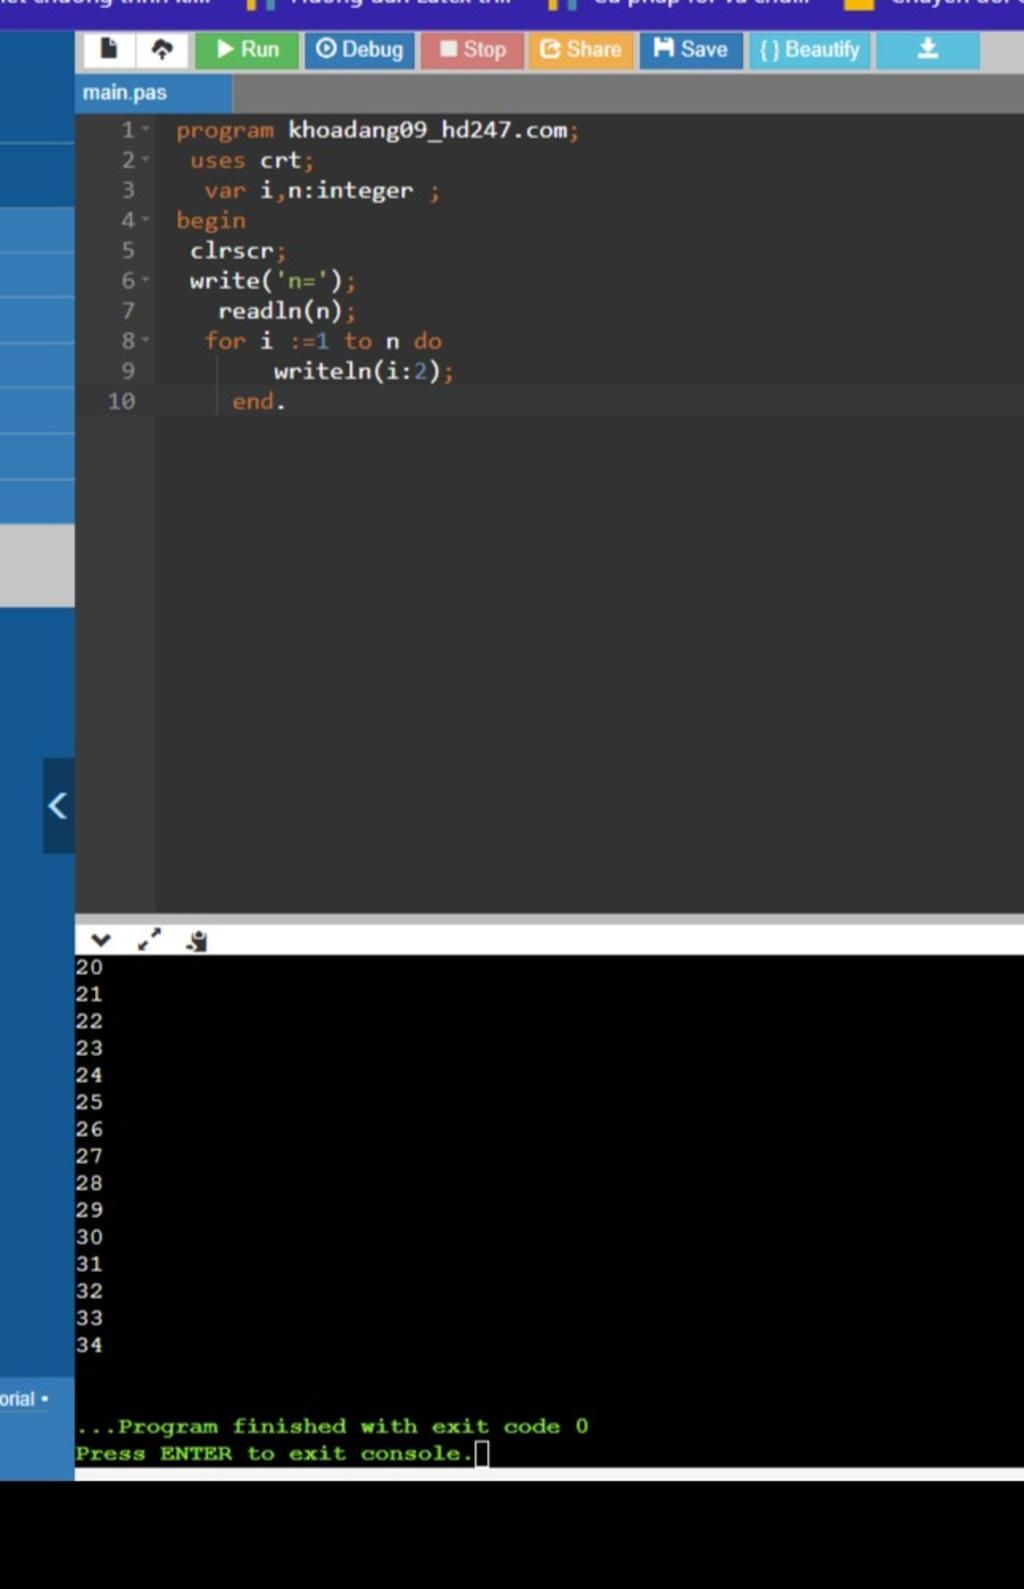Click the 'writeln(i:2);' statement

(x=364, y=371)
